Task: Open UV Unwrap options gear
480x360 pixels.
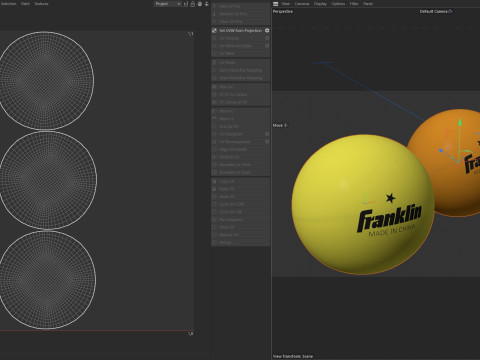Action: coord(267,38)
